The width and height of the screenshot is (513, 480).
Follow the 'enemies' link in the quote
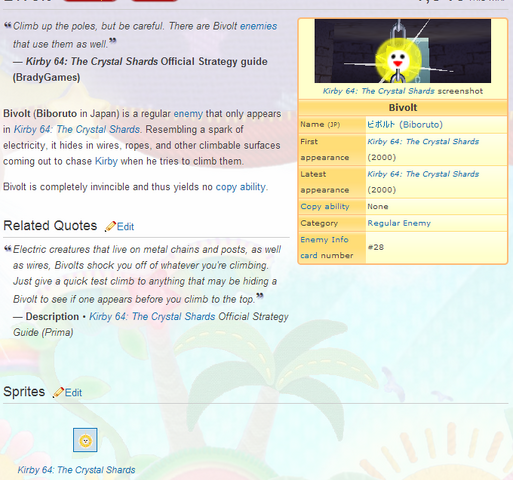258,26
